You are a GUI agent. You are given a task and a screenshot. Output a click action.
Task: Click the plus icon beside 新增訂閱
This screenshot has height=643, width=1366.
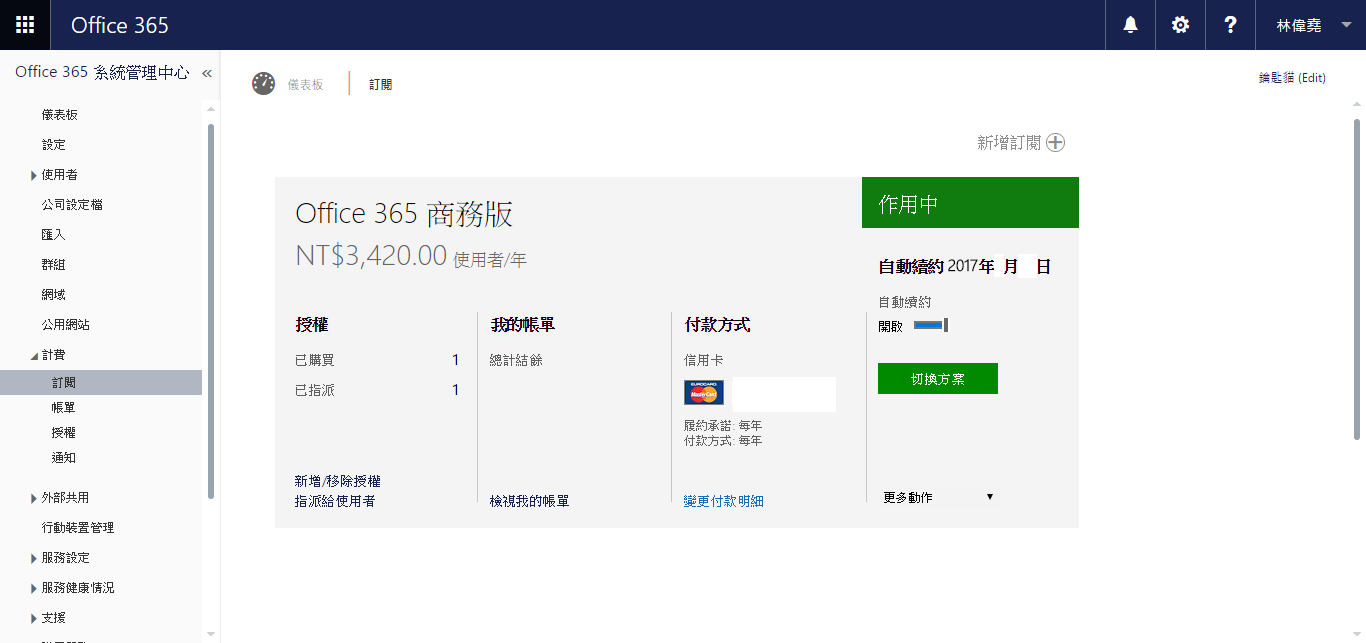pyautogui.click(x=1056, y=143)
